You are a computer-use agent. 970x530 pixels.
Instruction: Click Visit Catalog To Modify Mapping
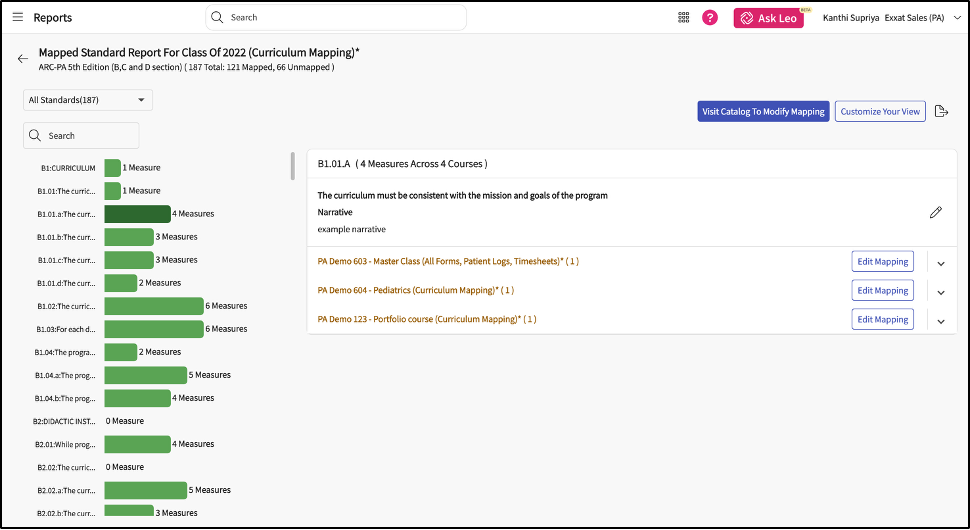coord(763,111)
